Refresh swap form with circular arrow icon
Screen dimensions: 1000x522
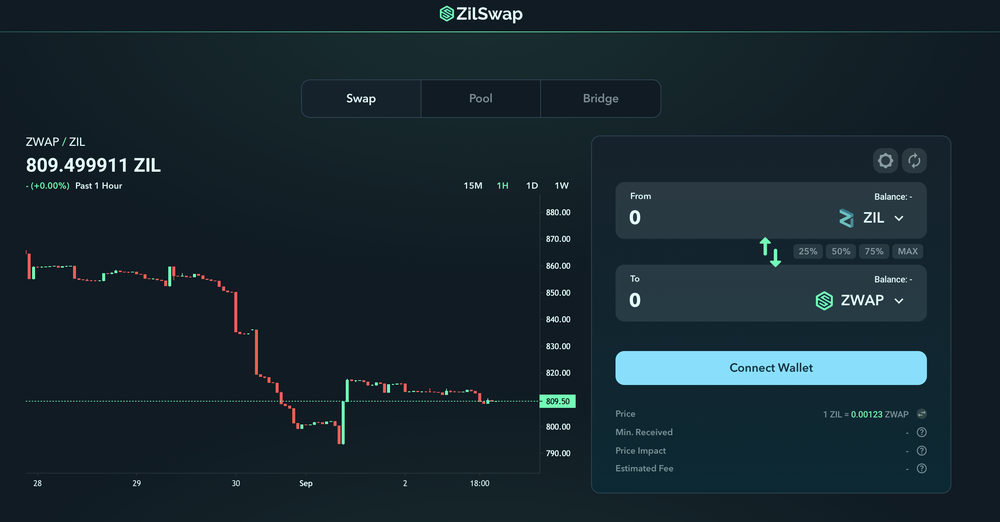click(914, 160)
